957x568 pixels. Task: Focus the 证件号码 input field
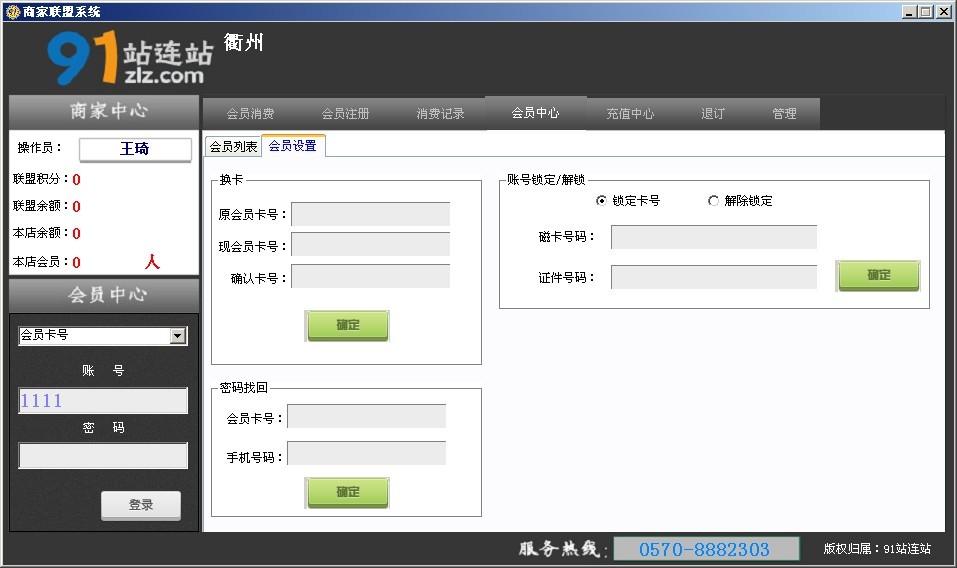(713, 277)
